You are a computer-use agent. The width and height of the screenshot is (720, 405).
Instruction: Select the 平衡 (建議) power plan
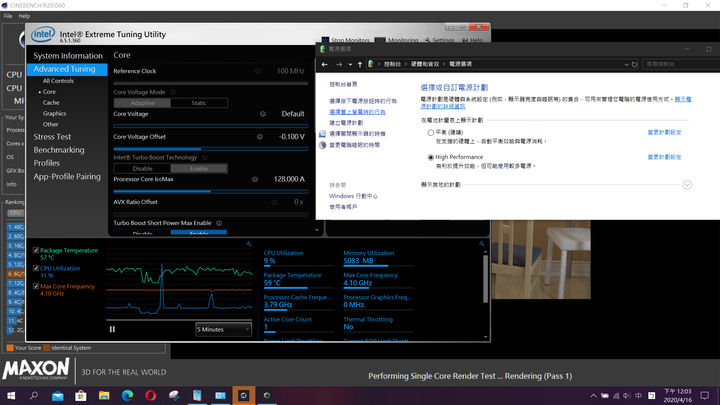pos(430,133)
